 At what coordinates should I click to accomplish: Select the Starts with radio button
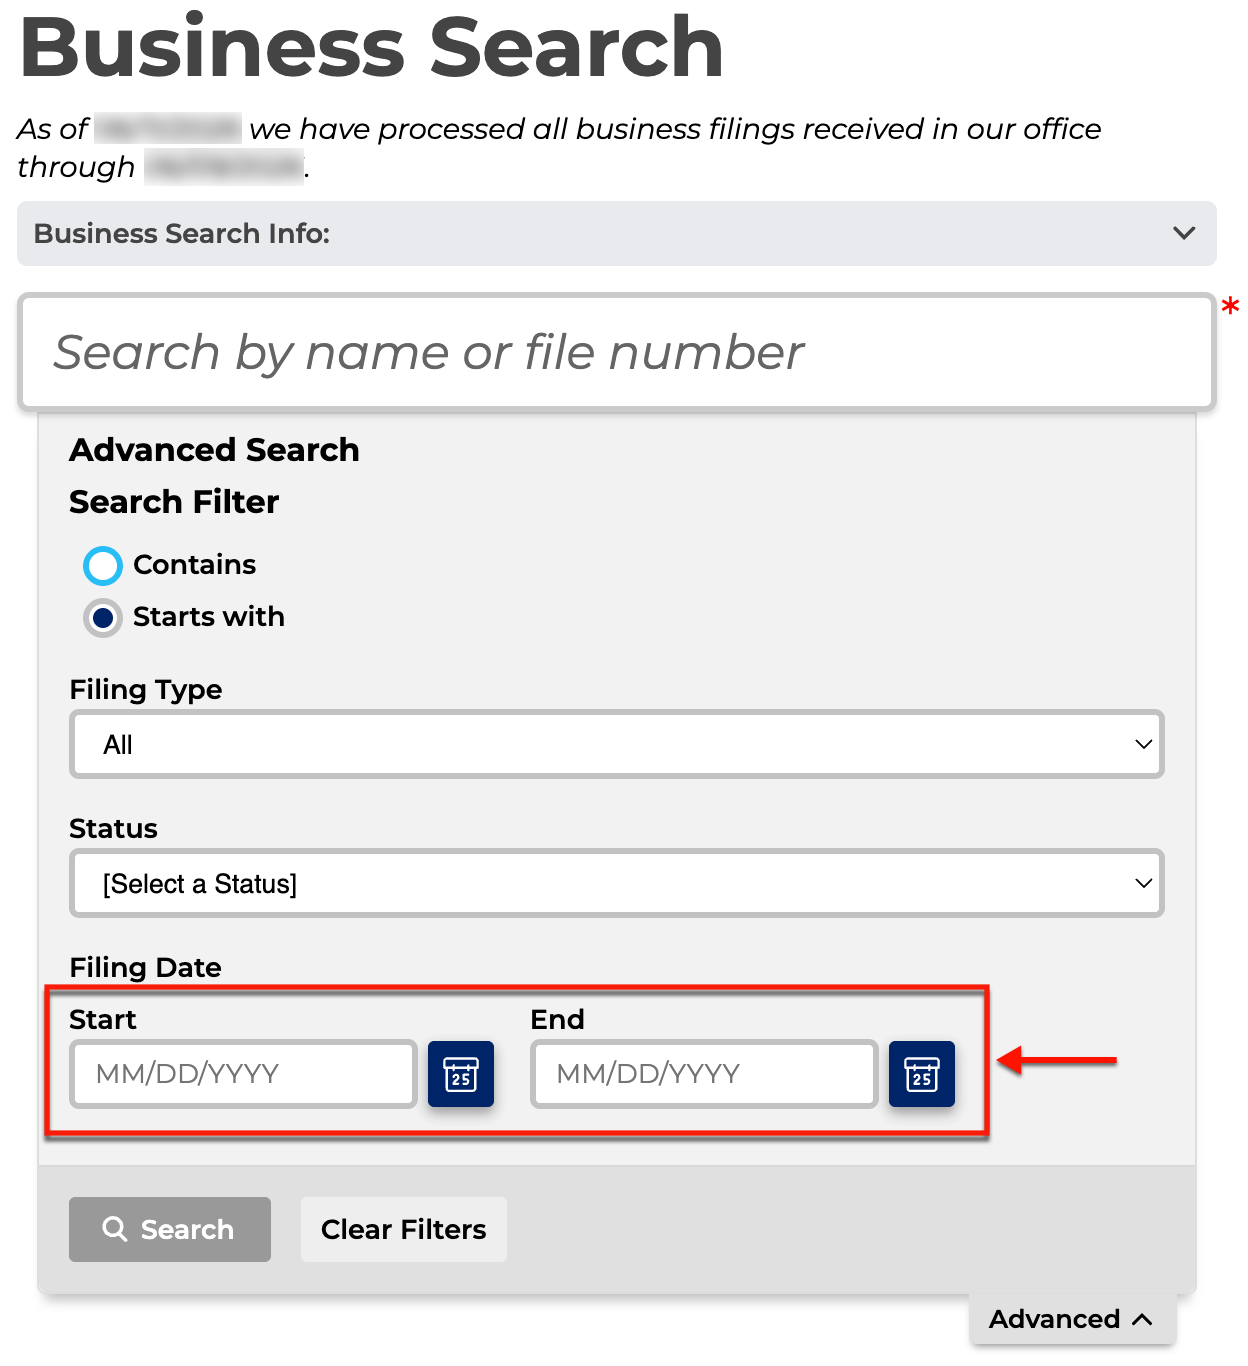(x=103, y=618)
